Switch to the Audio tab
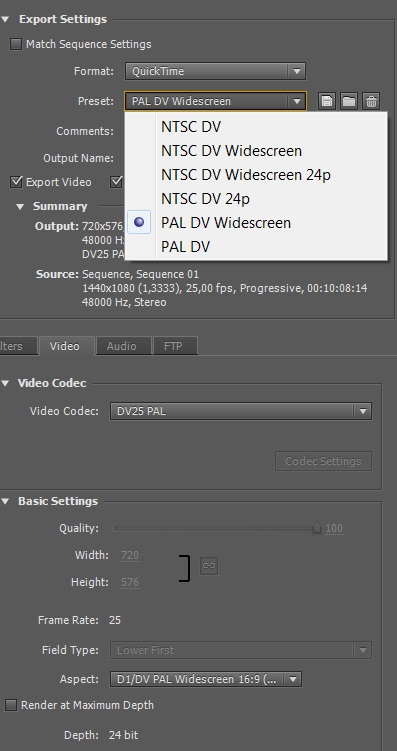 (x=122, y=346)
